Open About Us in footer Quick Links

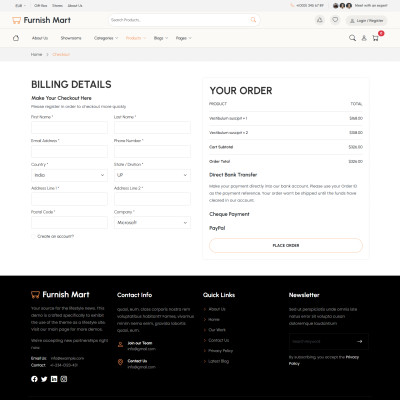(x=217, y=309)
